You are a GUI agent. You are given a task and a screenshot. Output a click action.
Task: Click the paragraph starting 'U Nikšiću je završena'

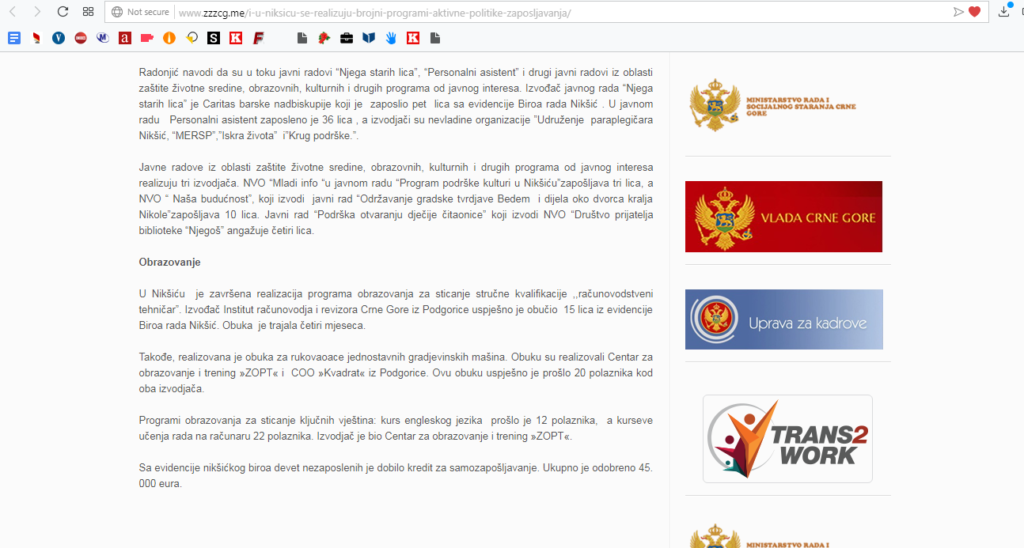[396, 310]
